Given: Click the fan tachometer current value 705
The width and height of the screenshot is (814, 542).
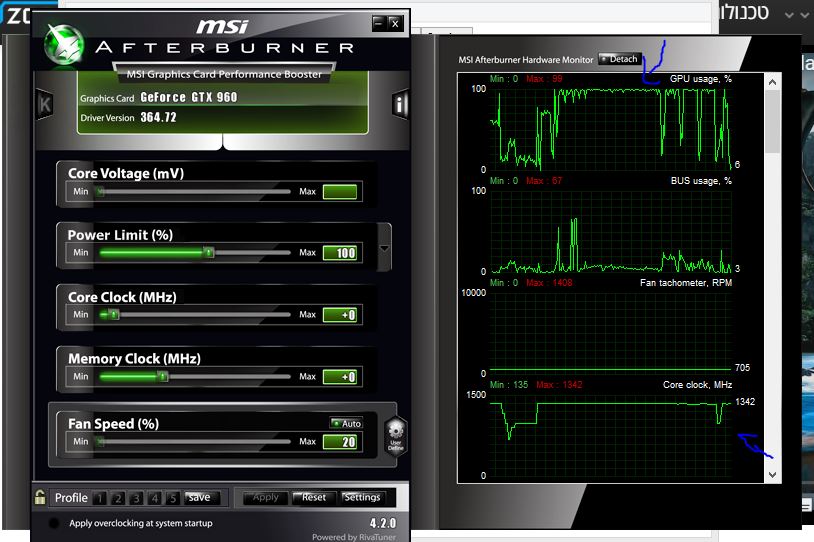Looking at the screenshot, I should pos(742,368).
